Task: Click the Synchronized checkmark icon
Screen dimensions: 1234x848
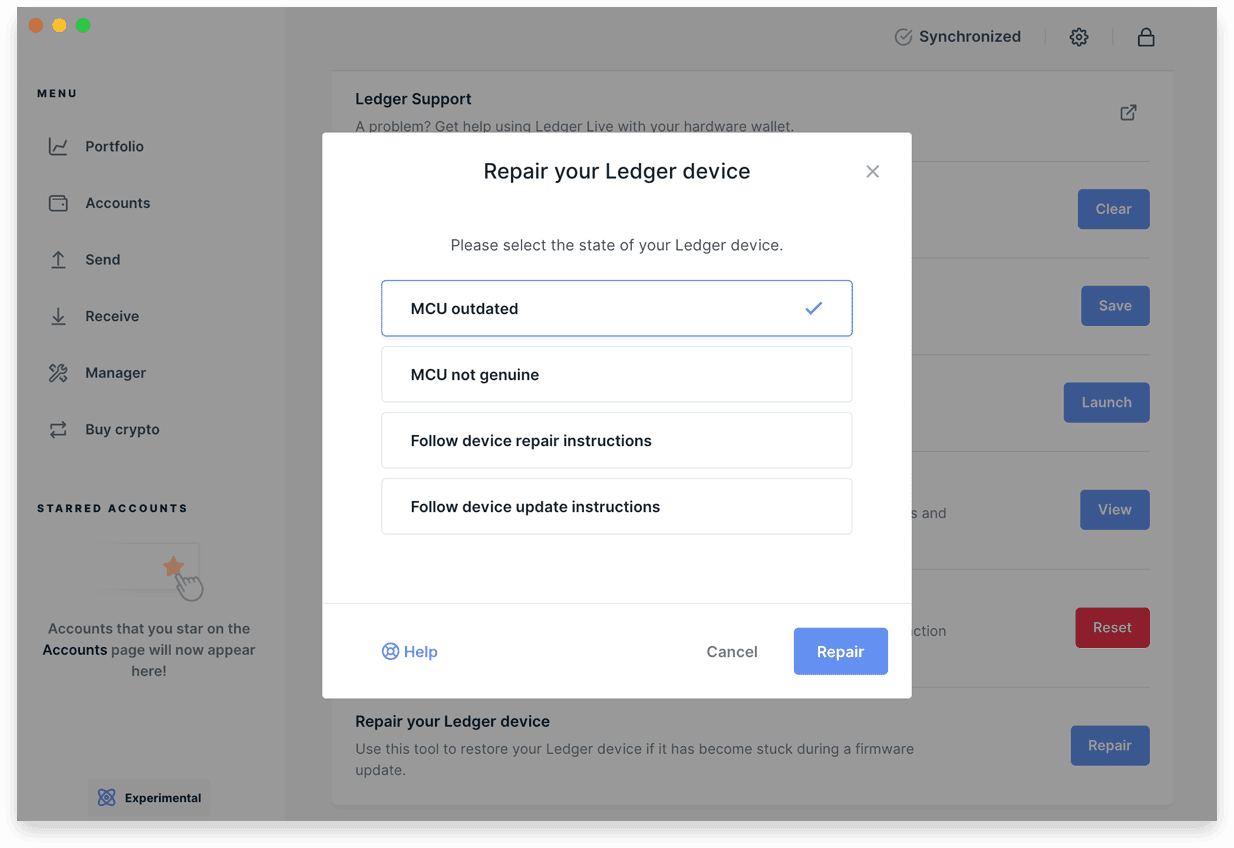Action: tap(903, 37)
